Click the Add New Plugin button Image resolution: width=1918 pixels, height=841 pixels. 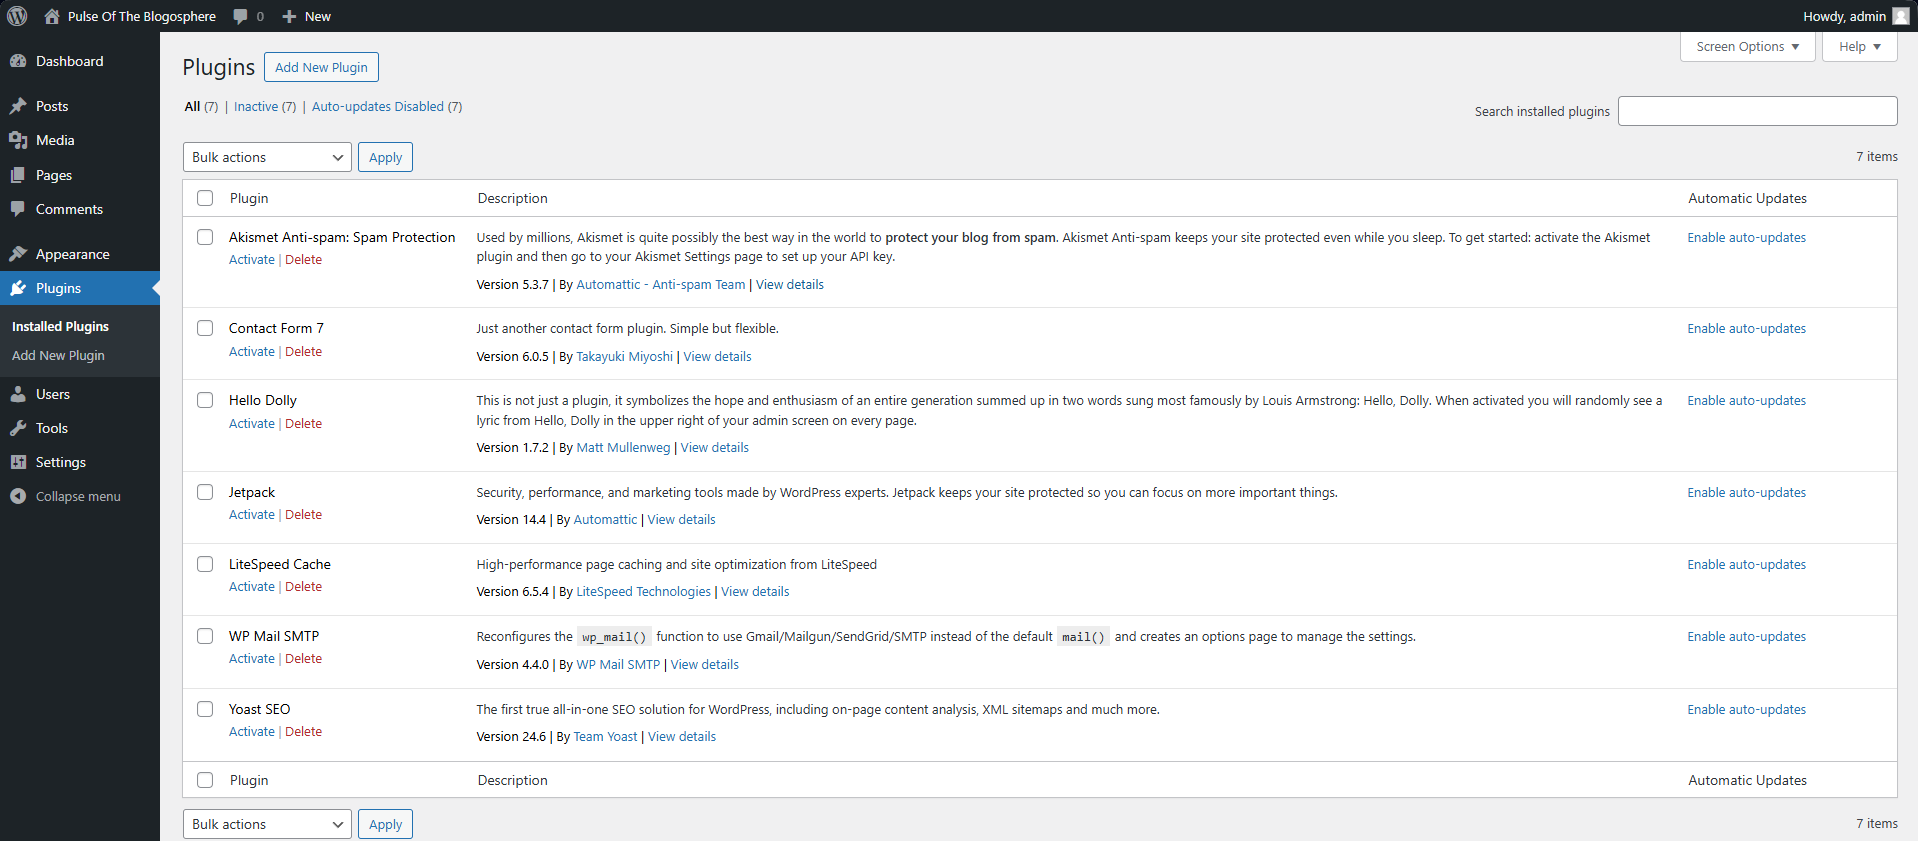[x=321, y=67]
